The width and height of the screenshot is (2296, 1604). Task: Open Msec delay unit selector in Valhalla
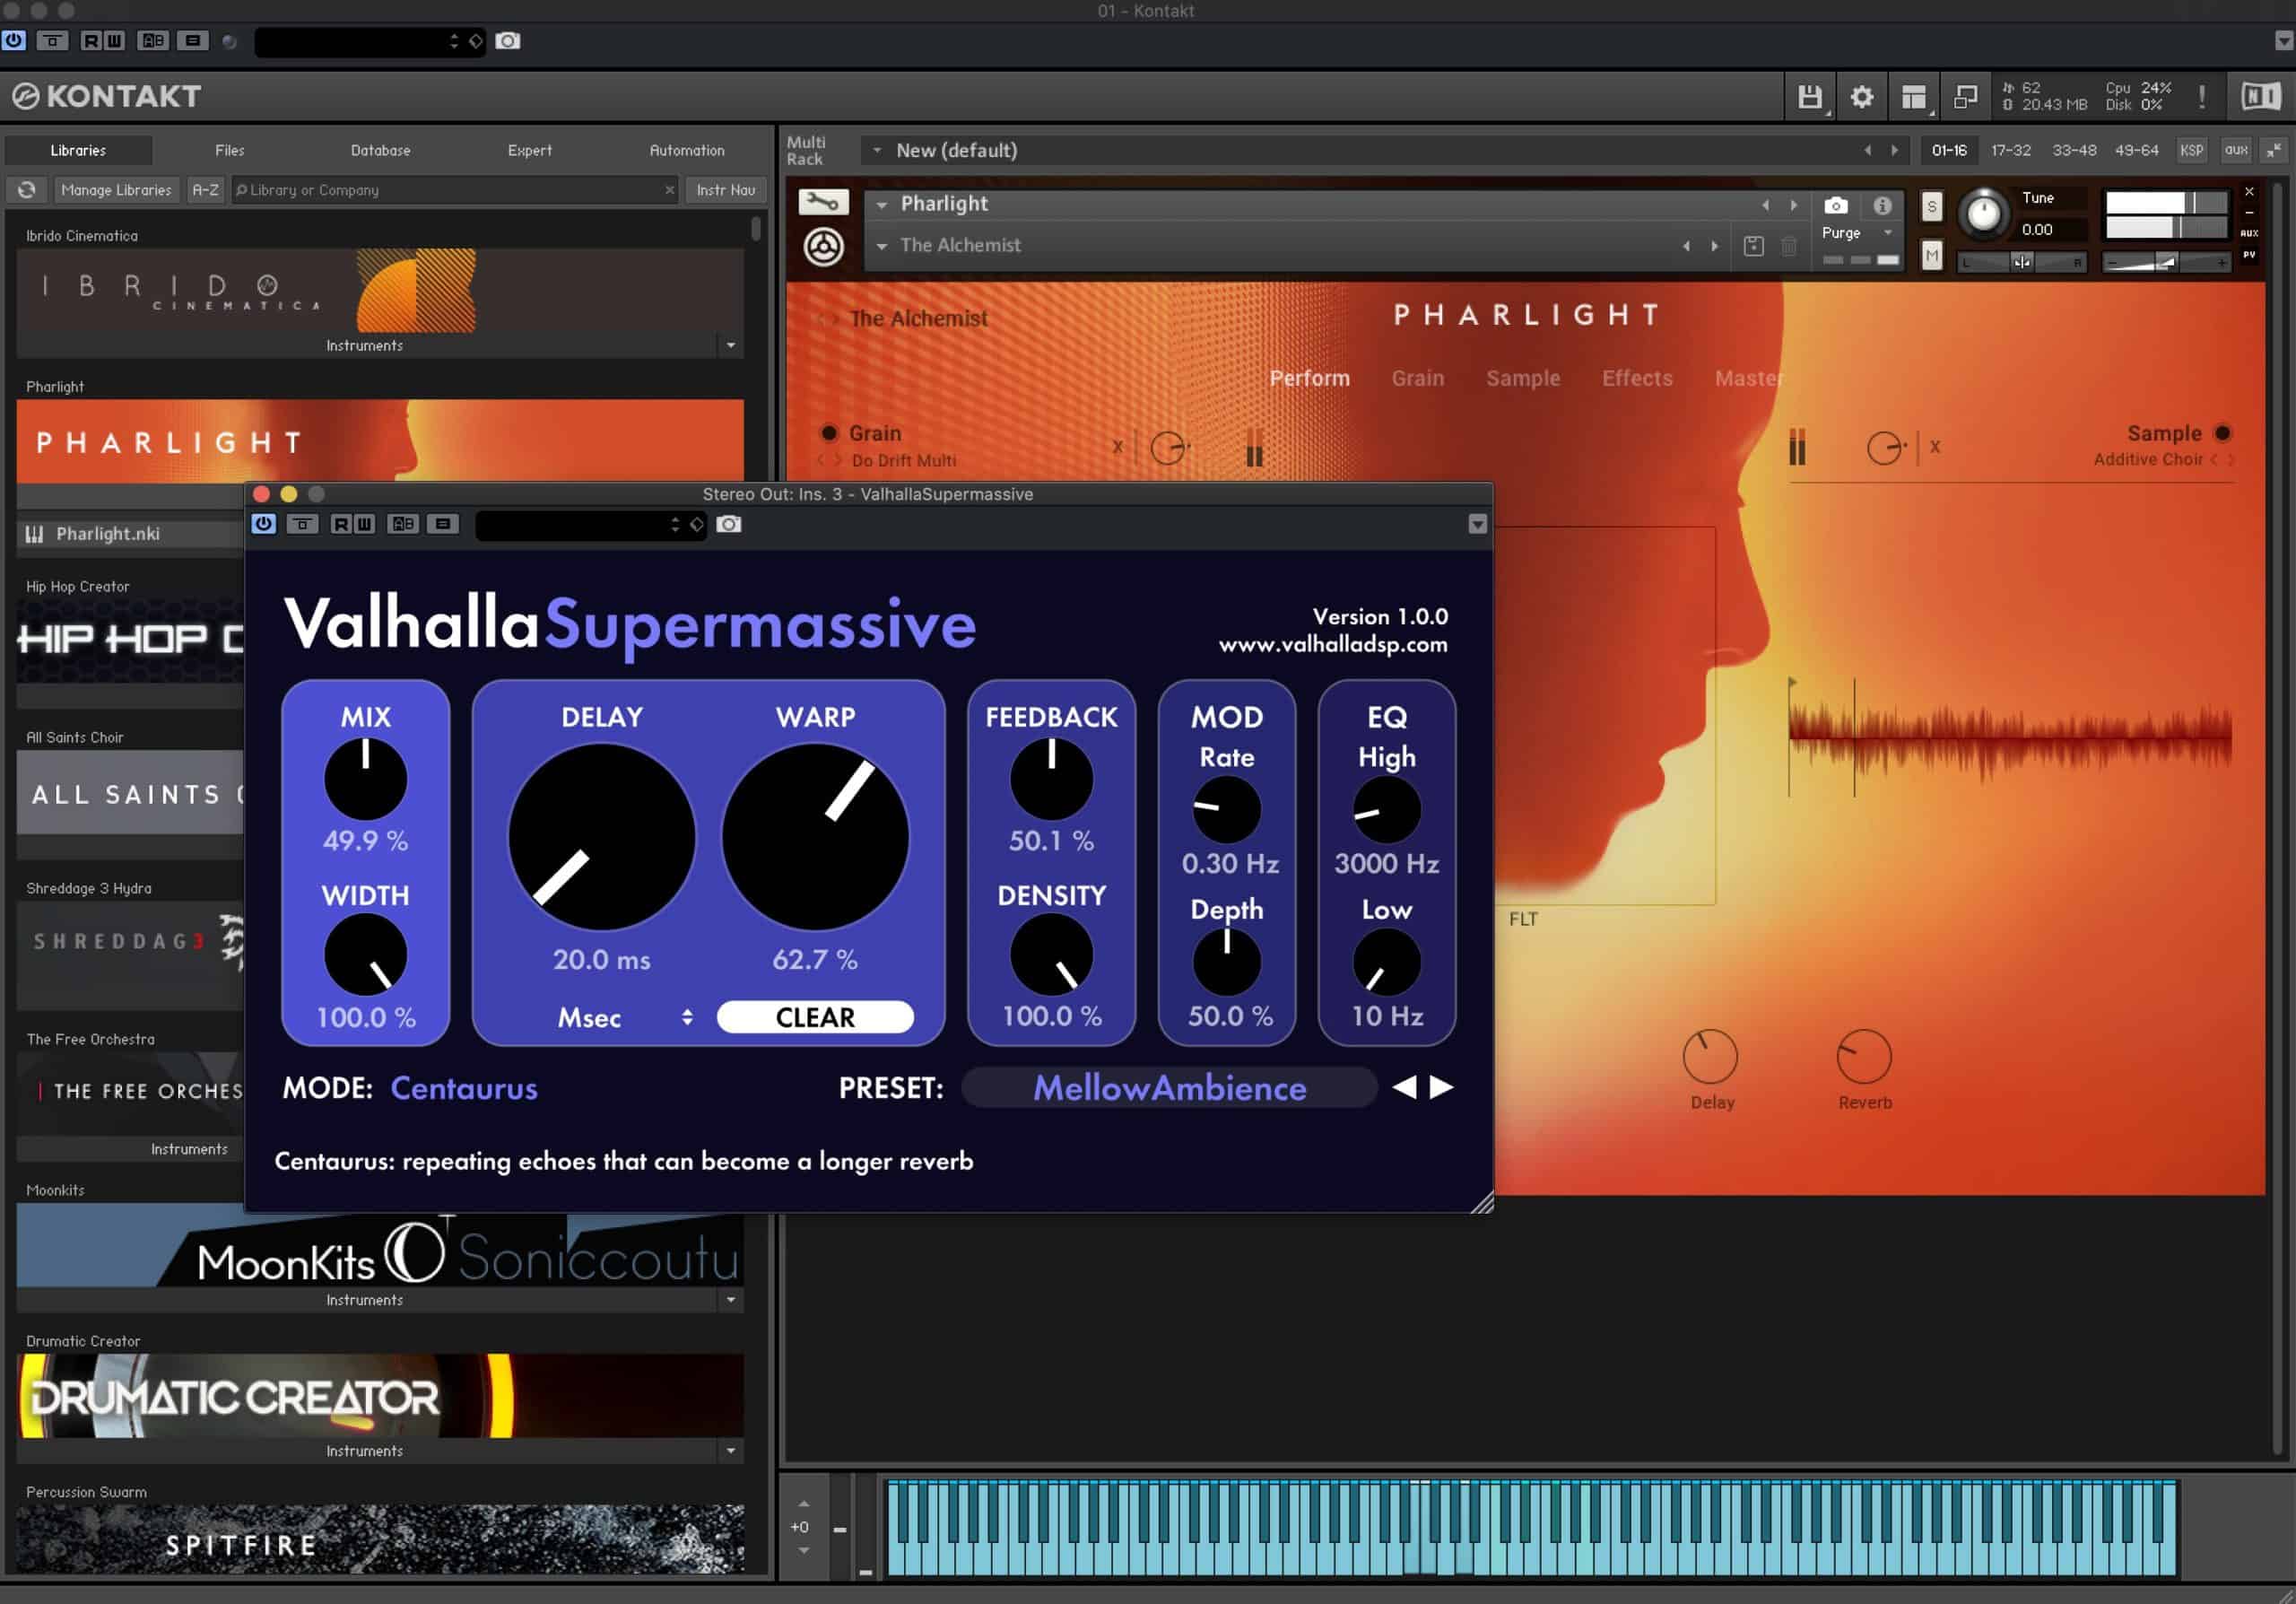click(x=624, y=1018)
